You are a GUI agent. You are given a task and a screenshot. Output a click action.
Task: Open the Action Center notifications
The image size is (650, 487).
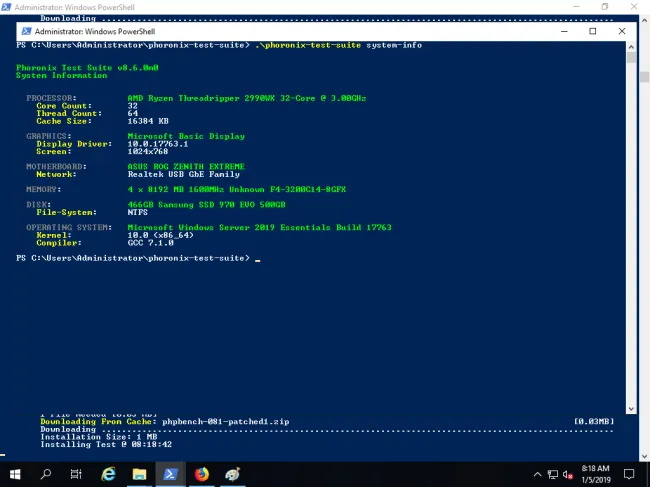click(629, 474)
